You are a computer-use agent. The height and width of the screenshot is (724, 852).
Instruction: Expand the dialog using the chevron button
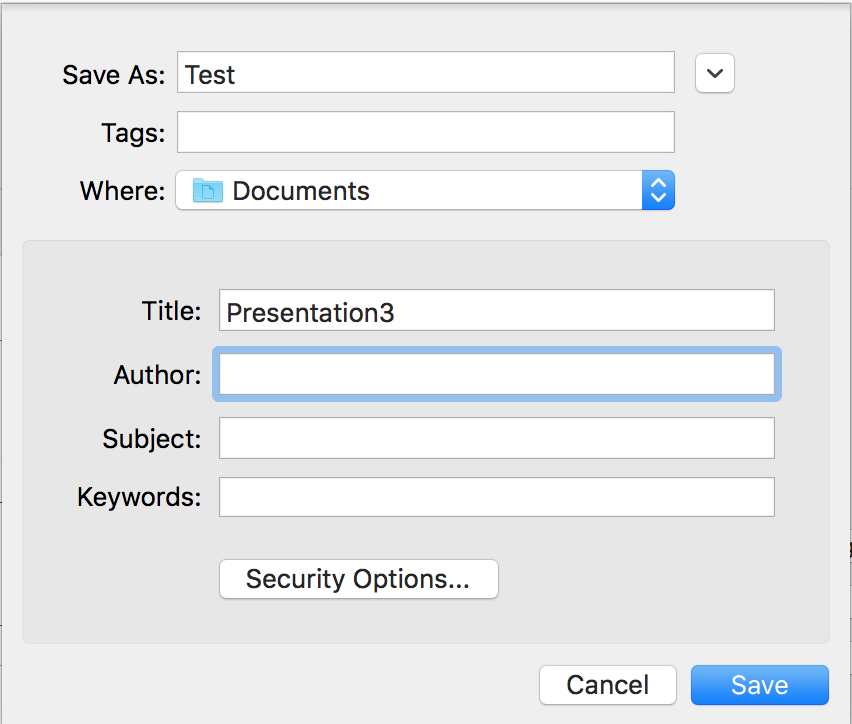click(715, 73)
